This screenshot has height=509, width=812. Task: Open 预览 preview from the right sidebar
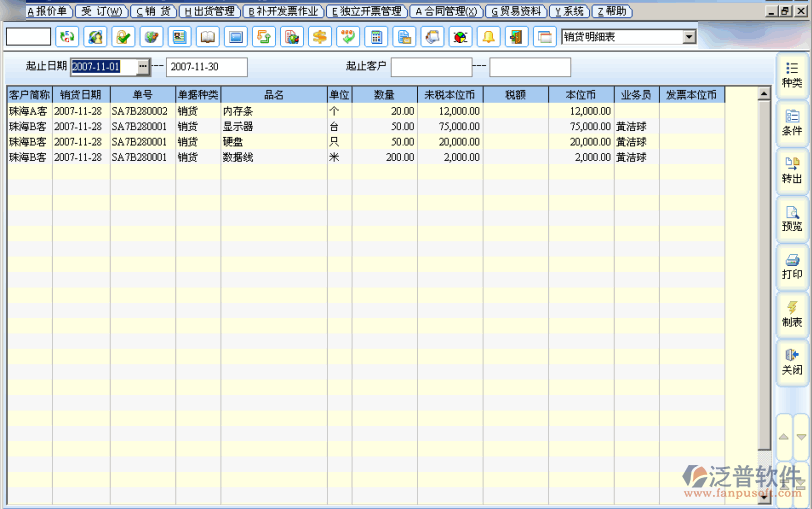791,218
